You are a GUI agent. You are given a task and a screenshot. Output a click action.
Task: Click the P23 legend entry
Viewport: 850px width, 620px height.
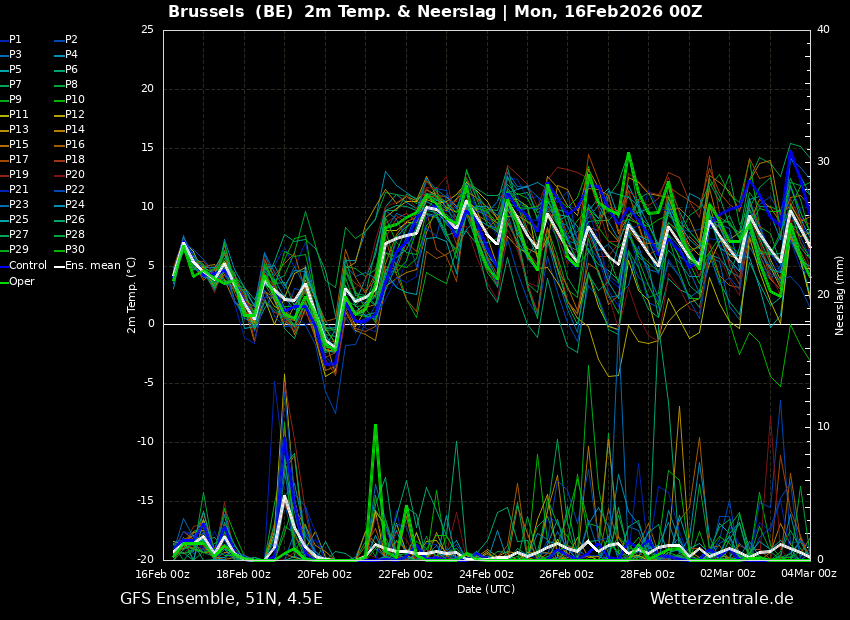pos(14,204)
